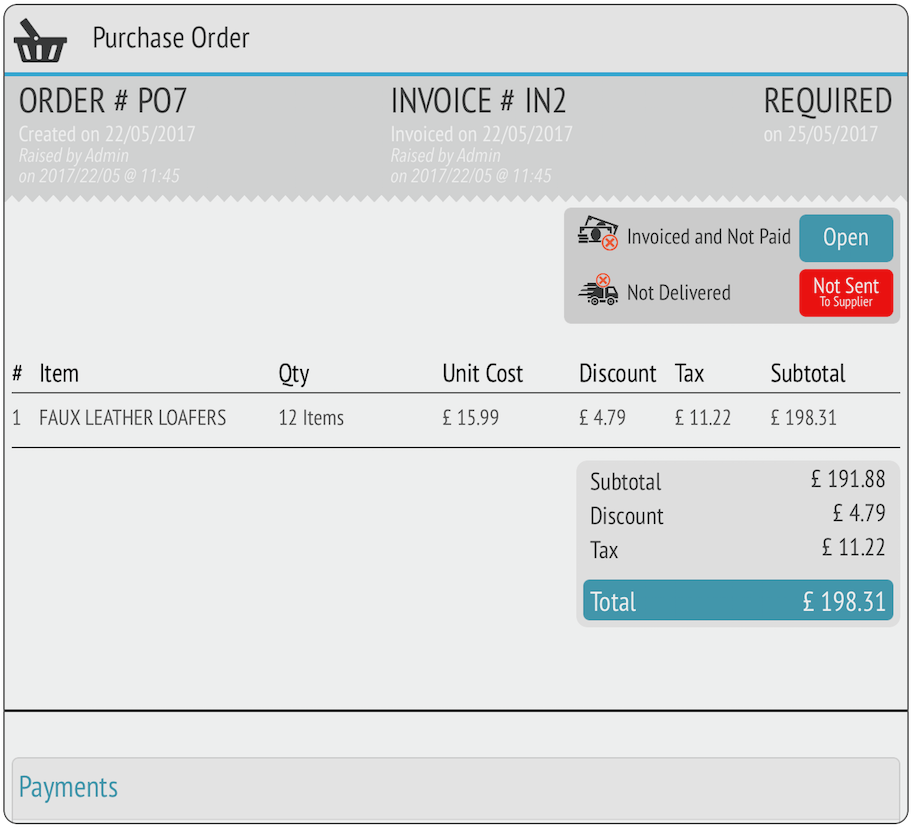Click the Tax column header
Image resolution: width=911 pixels, height=827 pixels.
coord(689,374)
